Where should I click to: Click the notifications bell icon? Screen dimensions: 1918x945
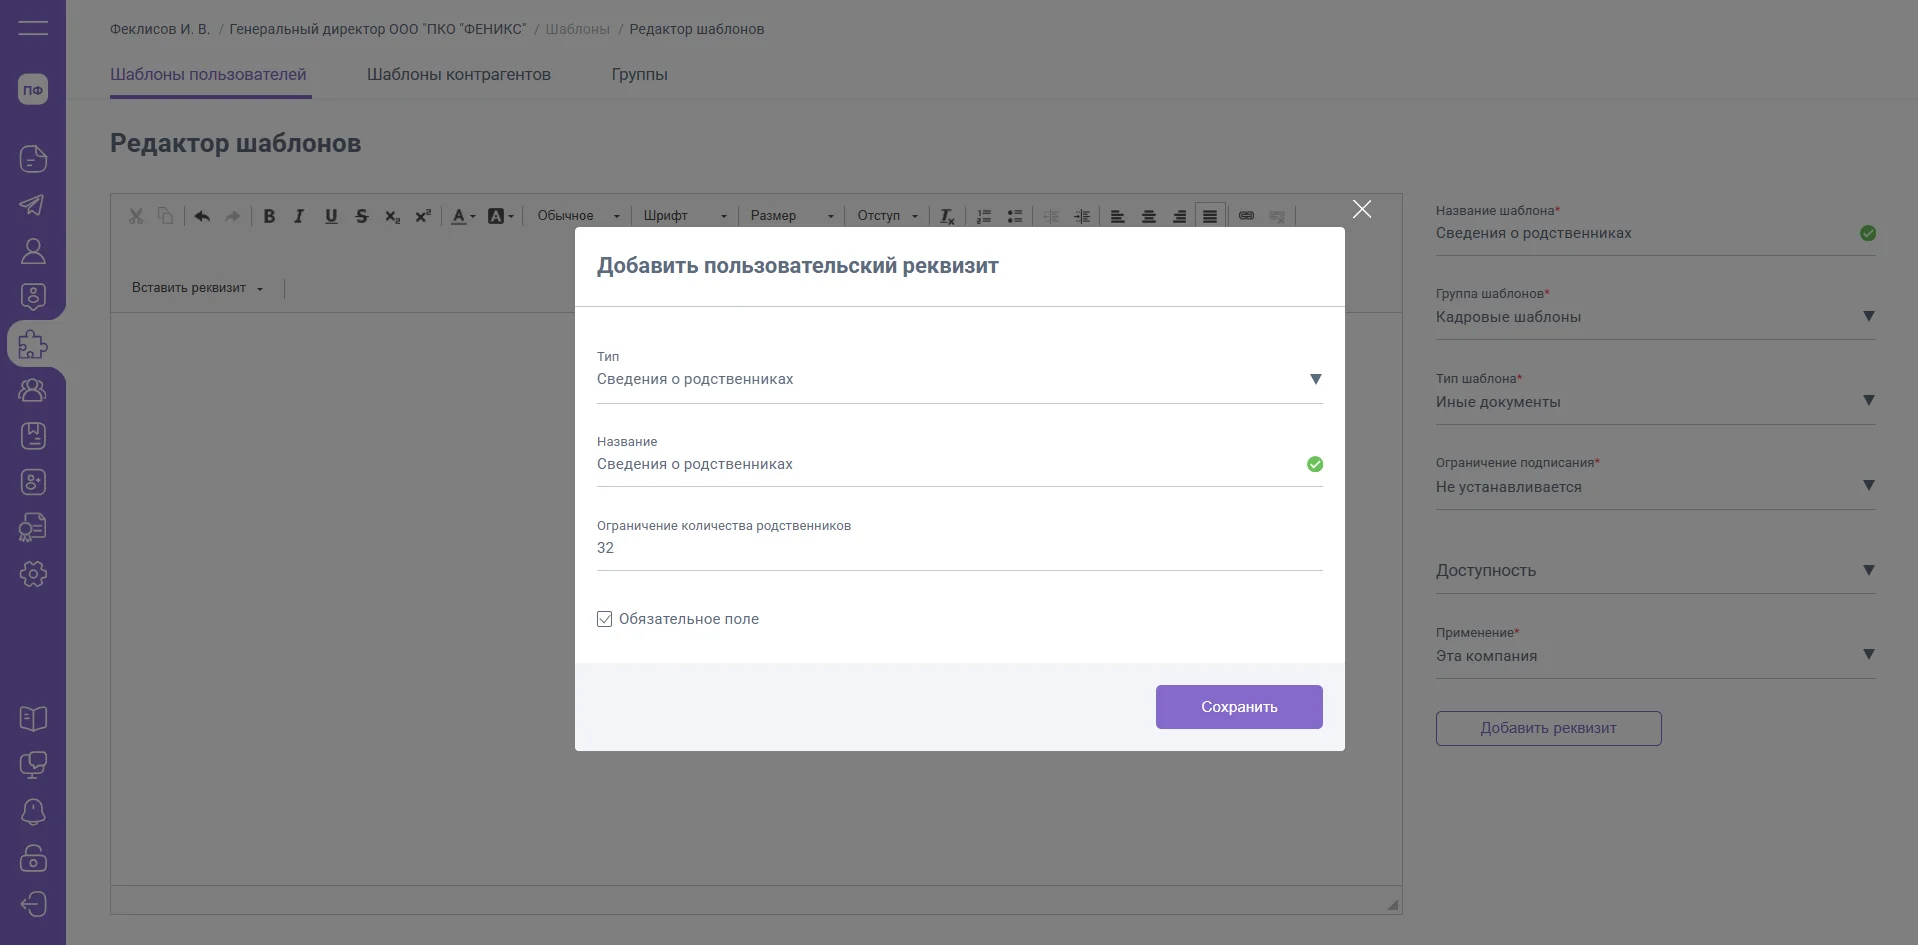33,811
